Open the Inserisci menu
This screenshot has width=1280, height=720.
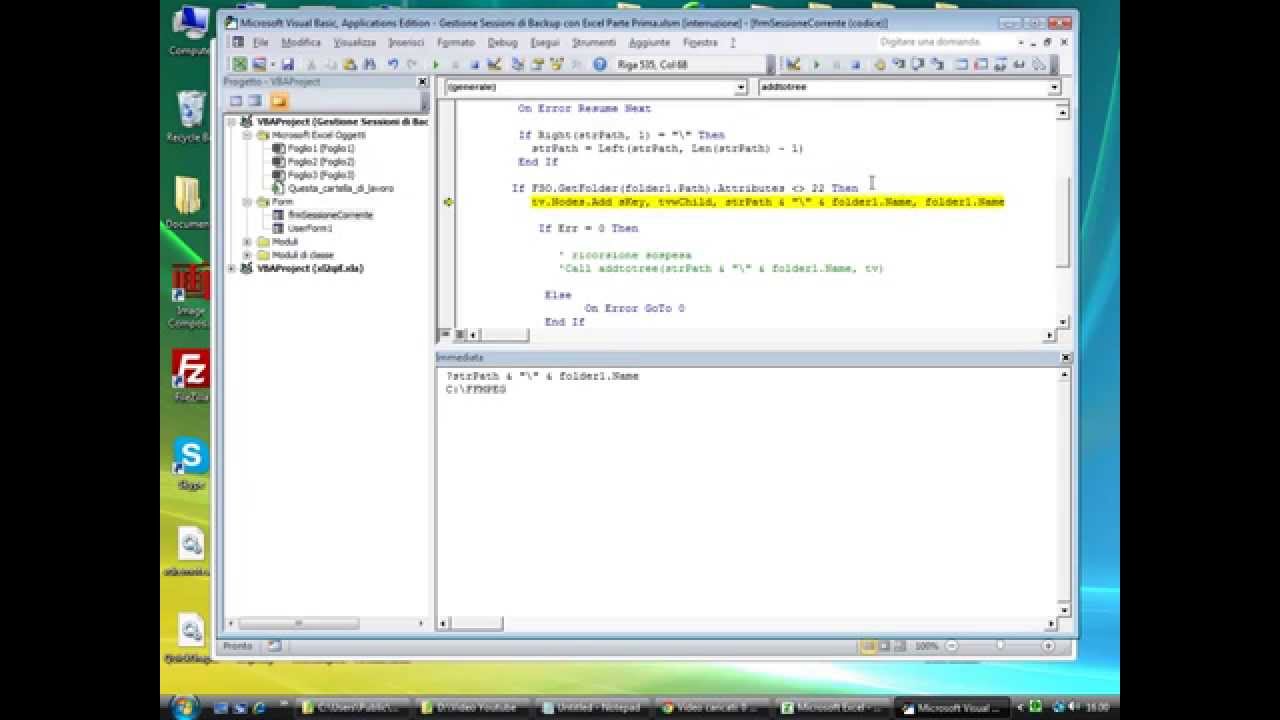(407, 42)
